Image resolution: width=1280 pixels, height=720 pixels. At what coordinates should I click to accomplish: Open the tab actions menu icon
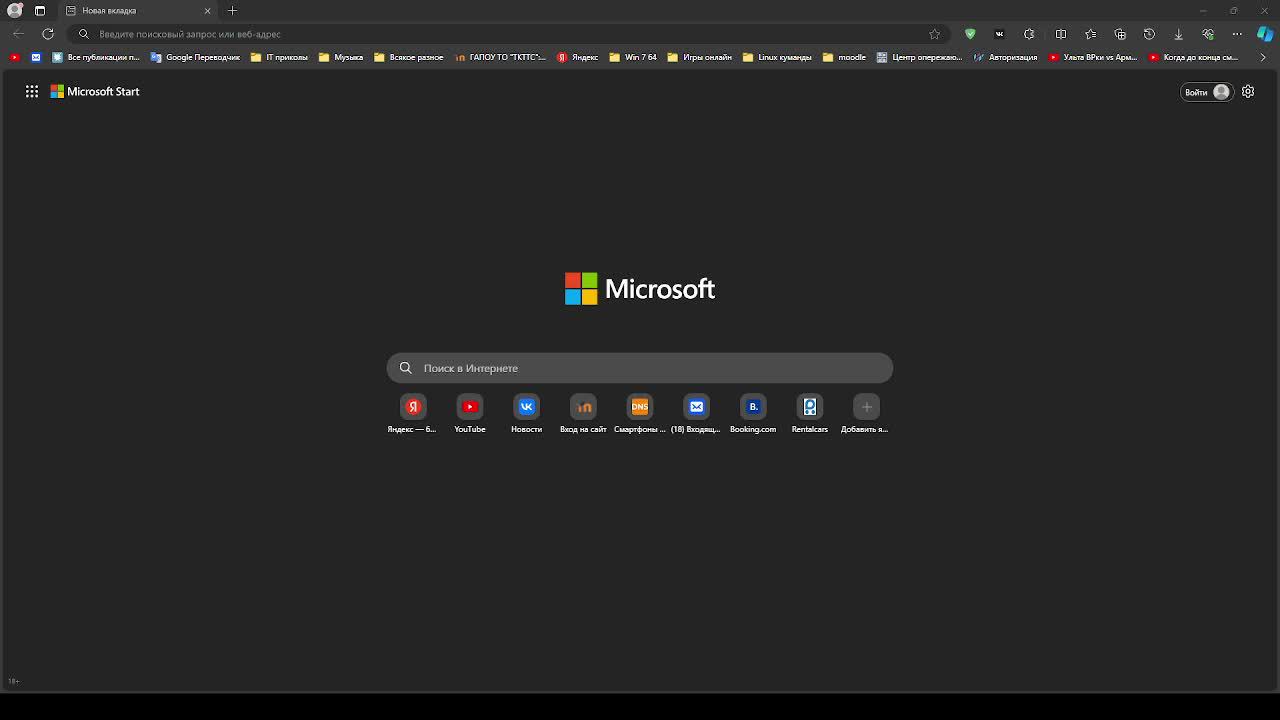point(40,10)
